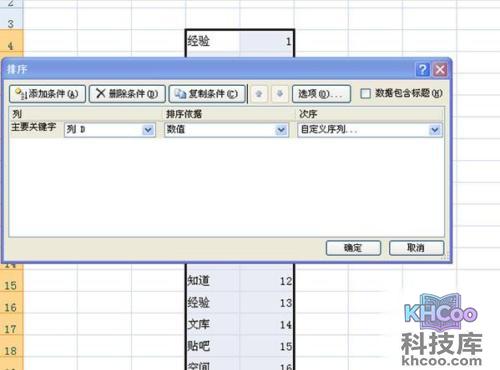Cancel the dialog with 取消 button
The height and width of the screenshot is (370, 500).
click(416, 248)
